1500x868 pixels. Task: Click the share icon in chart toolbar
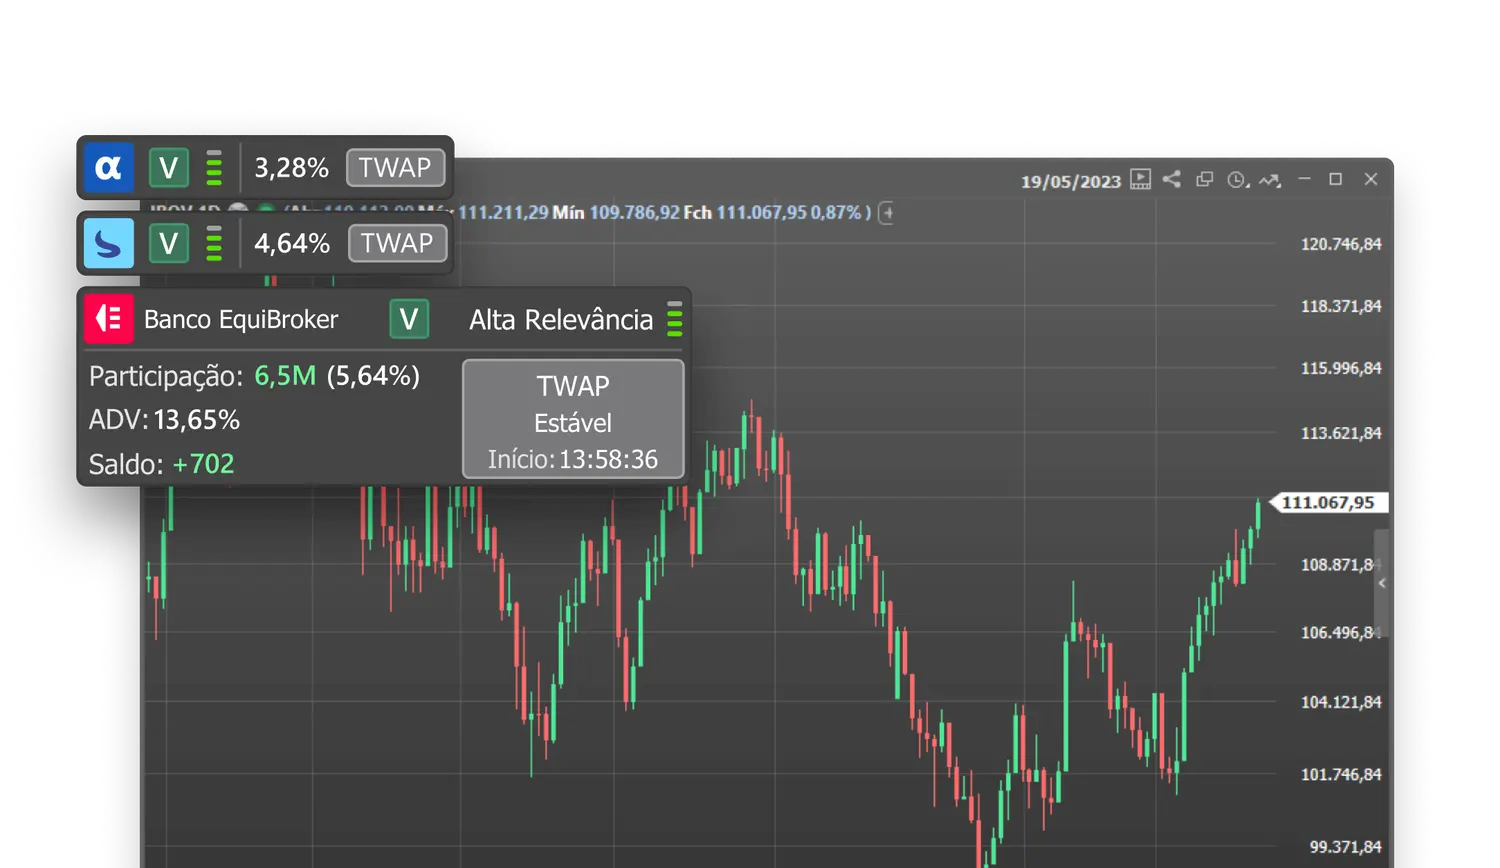(x=1172, y=180)
